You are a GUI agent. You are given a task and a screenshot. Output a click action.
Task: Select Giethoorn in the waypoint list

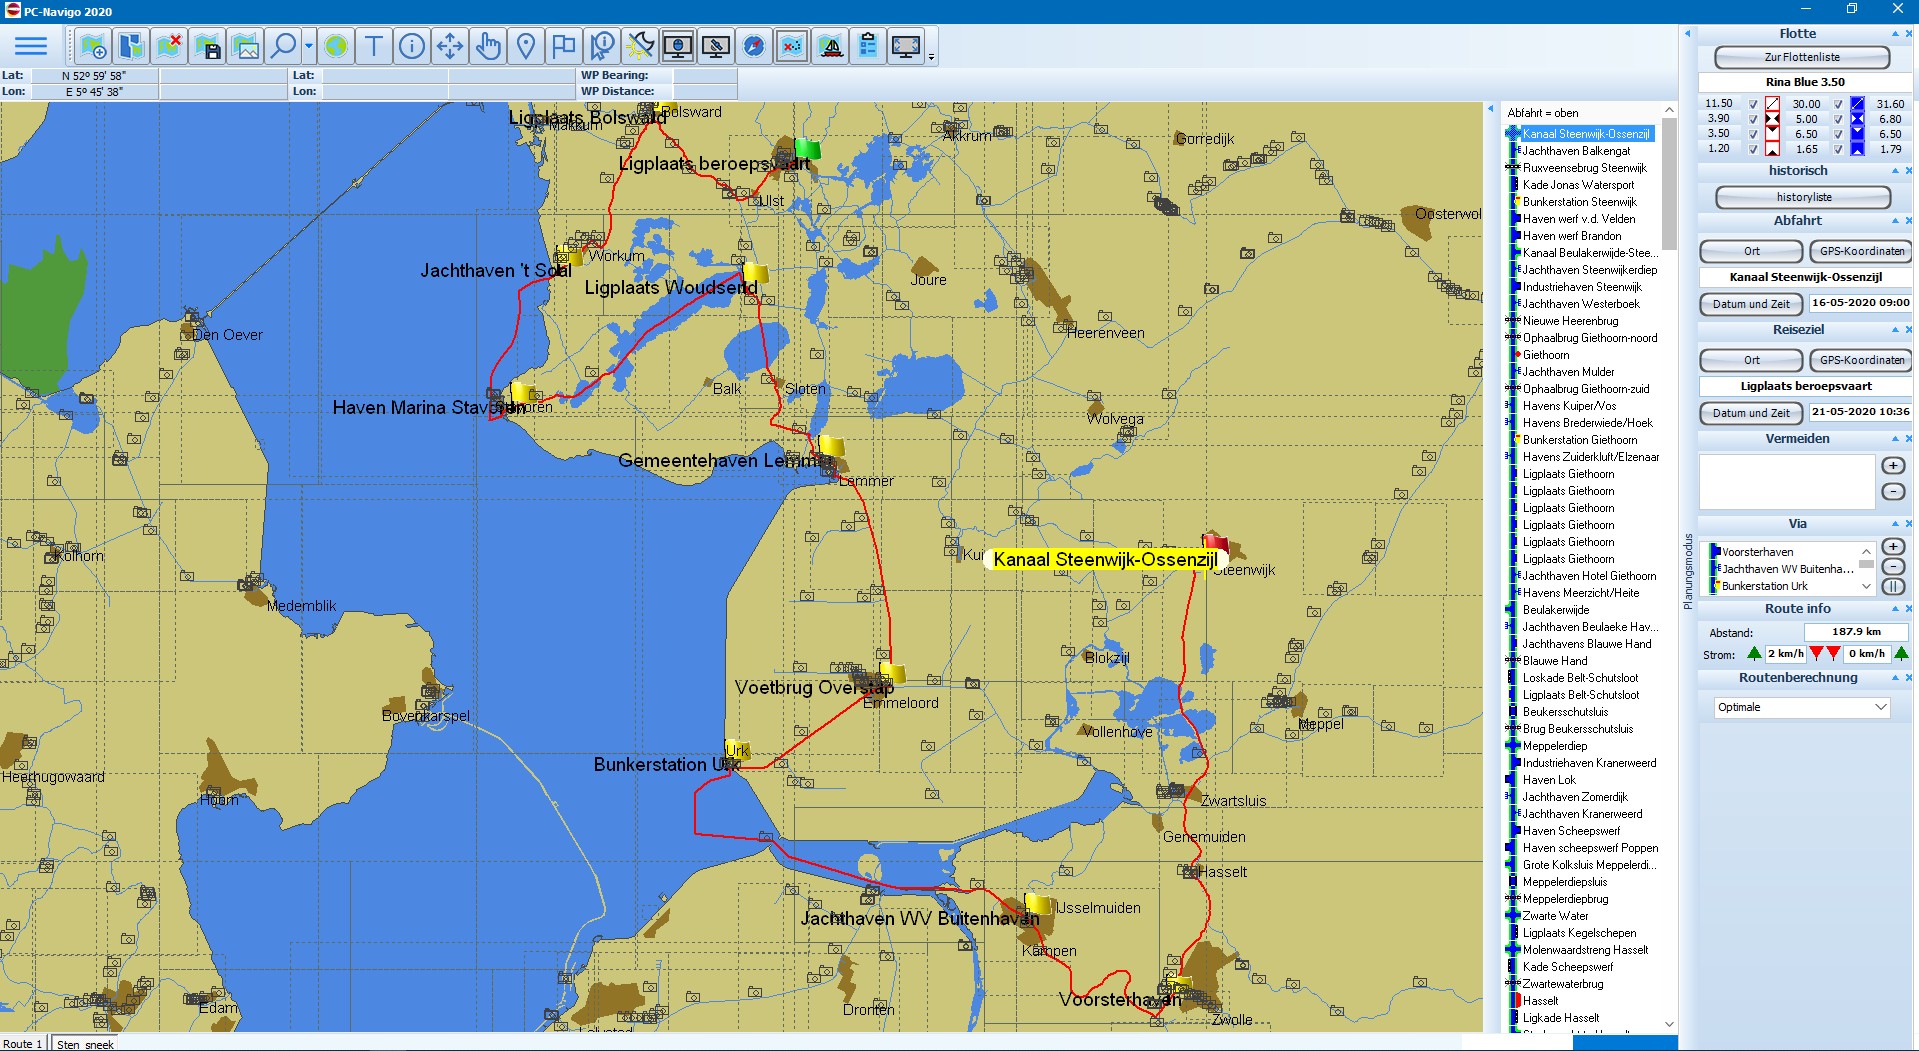coord(1546,355)
